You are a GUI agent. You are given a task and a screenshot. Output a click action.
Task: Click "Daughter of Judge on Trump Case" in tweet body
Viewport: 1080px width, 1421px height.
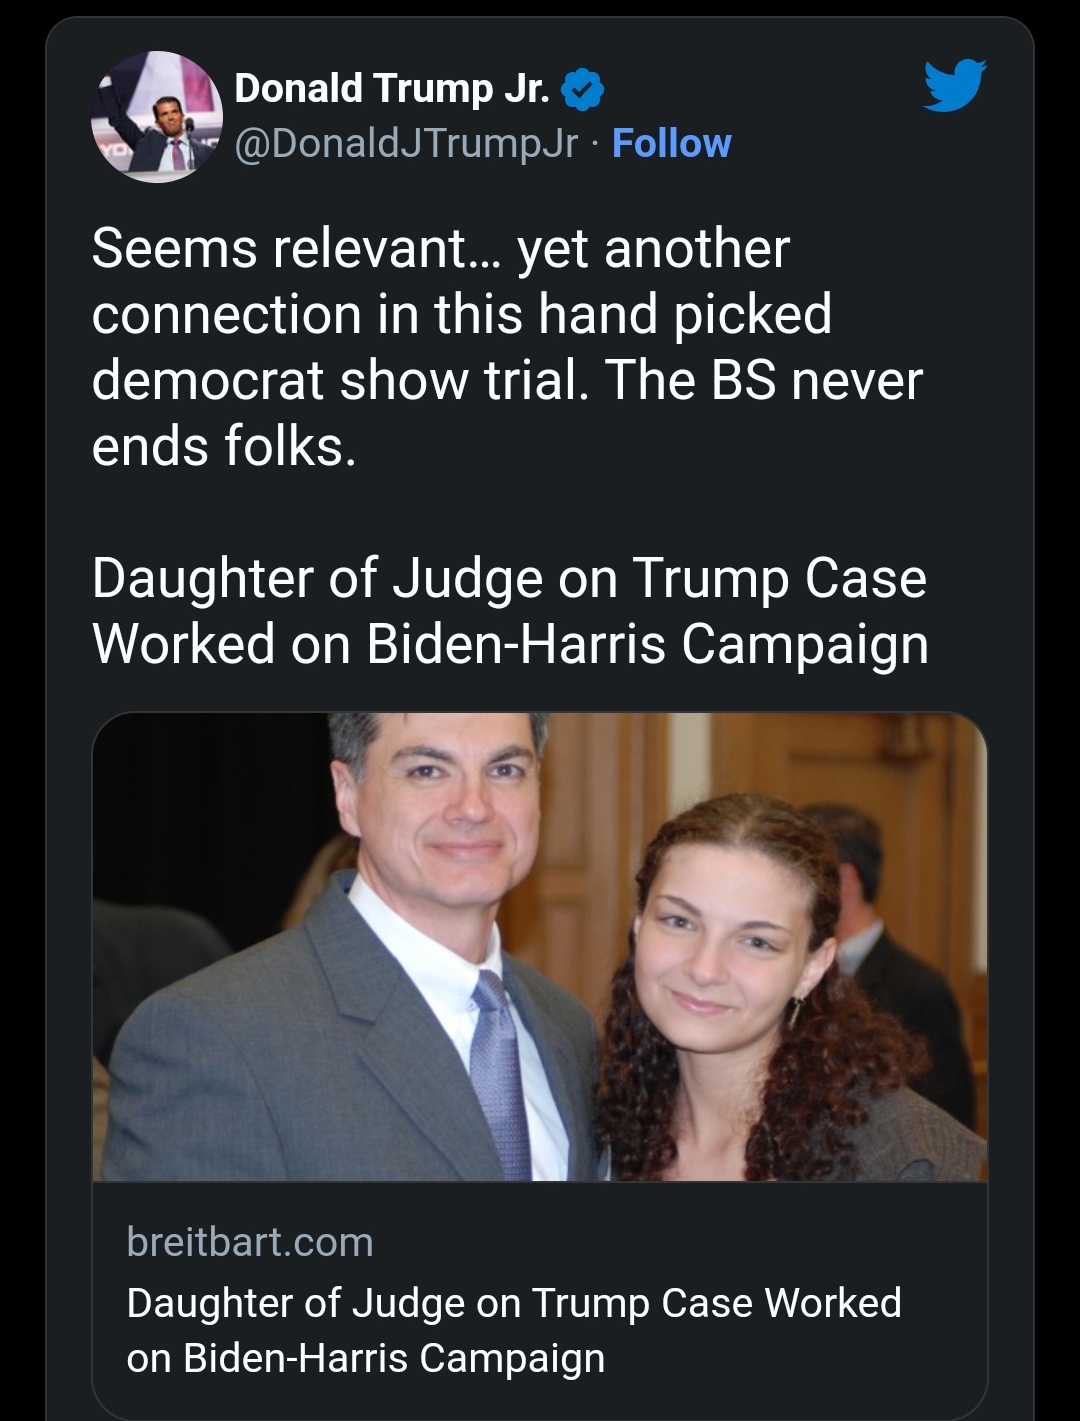509,578
